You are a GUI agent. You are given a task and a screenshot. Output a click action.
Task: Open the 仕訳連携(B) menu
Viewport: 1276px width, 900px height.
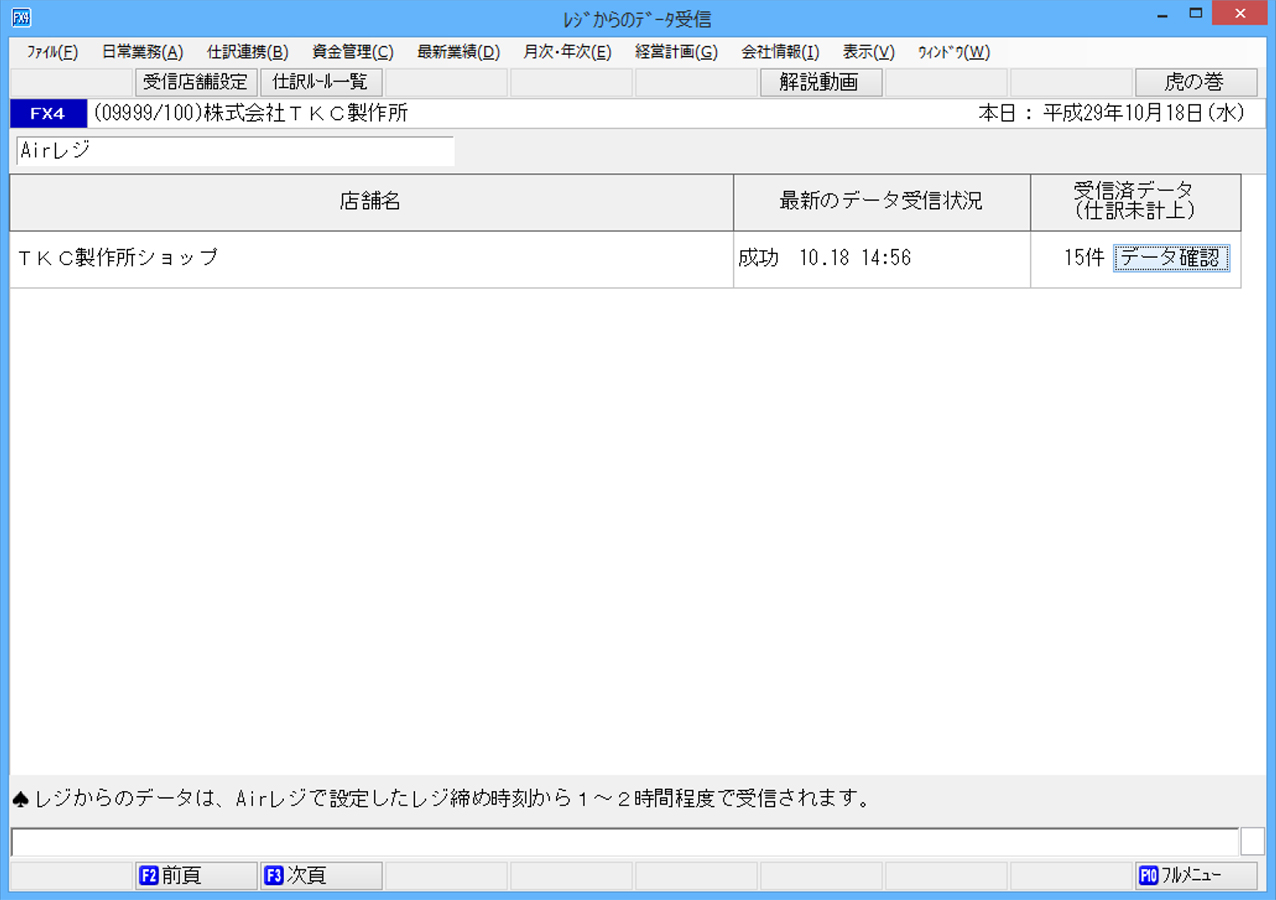pyautogui.click(x=247, y=53)
